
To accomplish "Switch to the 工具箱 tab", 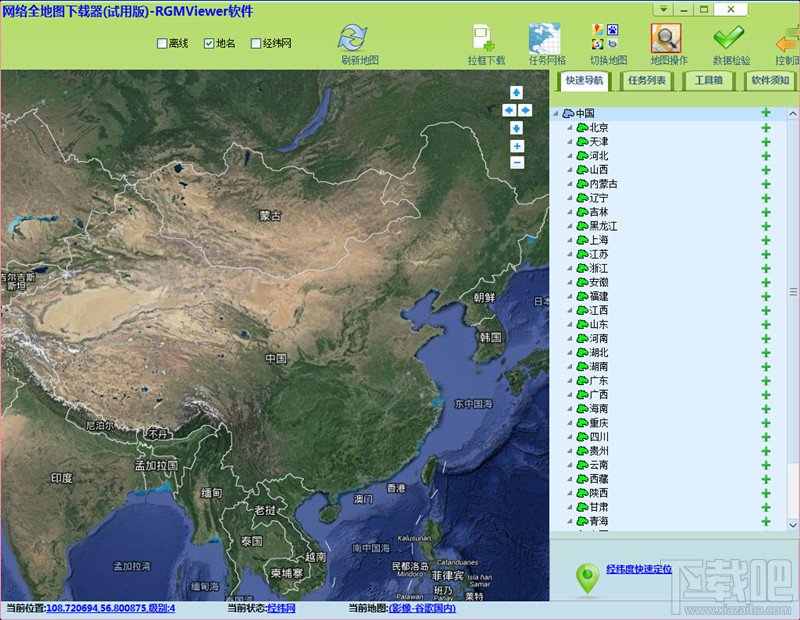I will click(x=709, y=81).
